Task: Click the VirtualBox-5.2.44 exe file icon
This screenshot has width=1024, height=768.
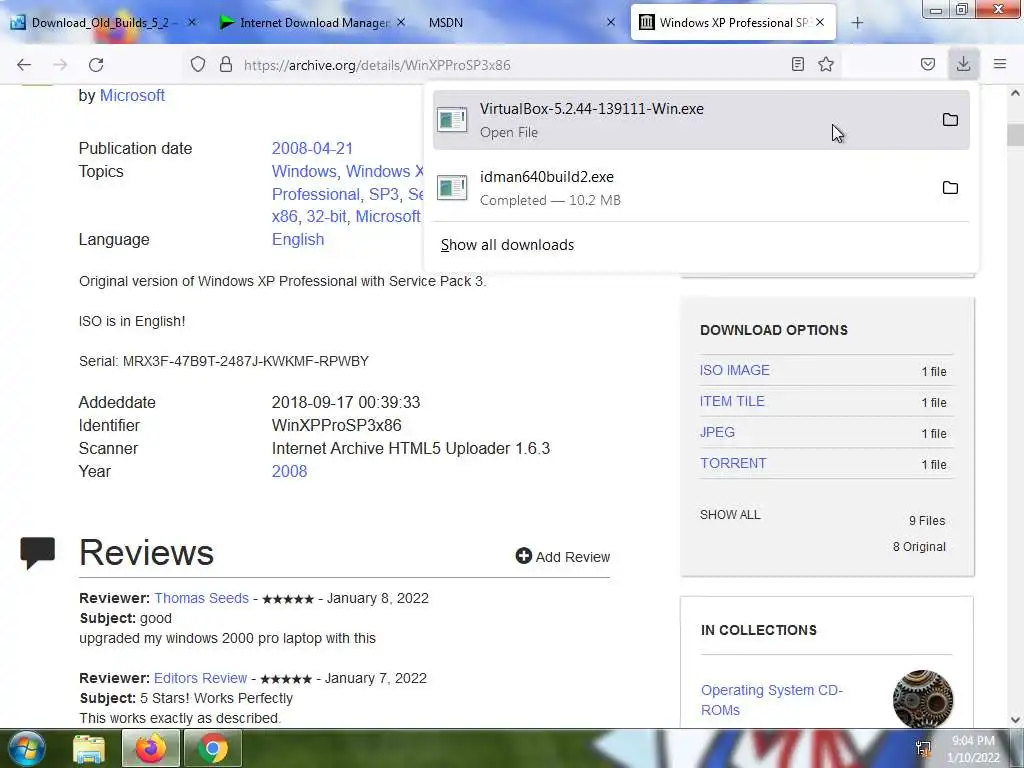Action: [x=452, y=120]
